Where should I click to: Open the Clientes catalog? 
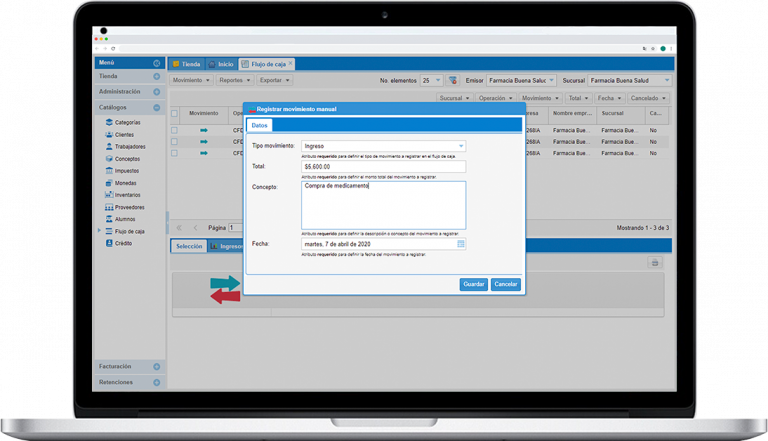pyautogui.click(x=124, y=134)
